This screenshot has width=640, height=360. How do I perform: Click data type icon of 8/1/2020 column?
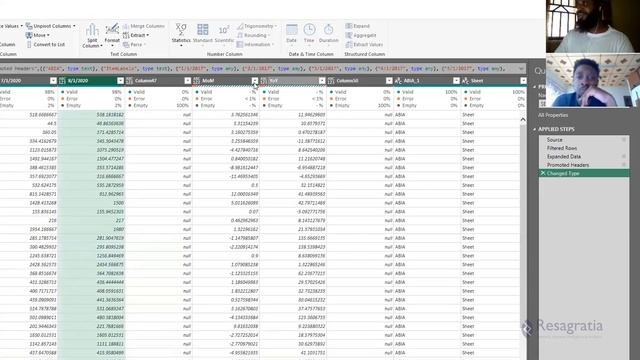[62, 81]
